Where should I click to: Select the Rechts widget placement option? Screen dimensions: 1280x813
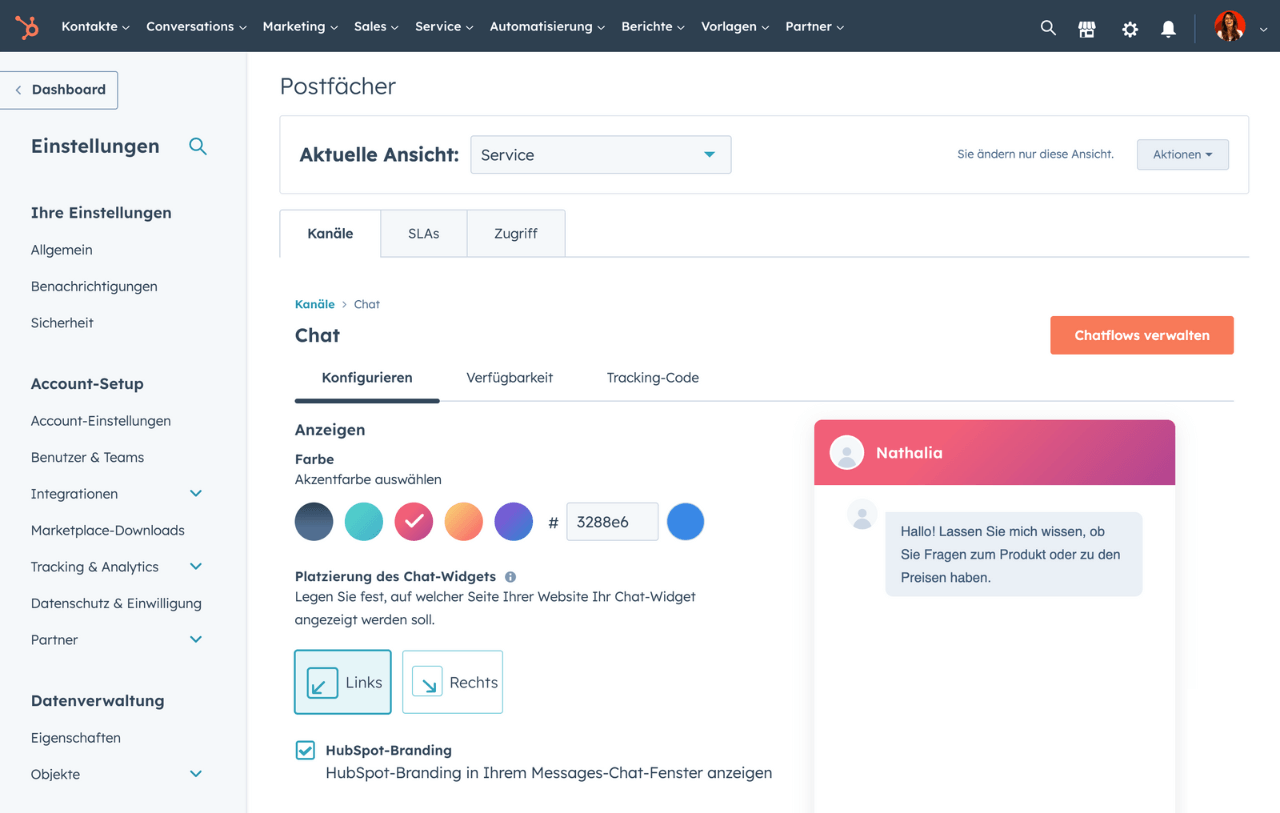point(452,682)
